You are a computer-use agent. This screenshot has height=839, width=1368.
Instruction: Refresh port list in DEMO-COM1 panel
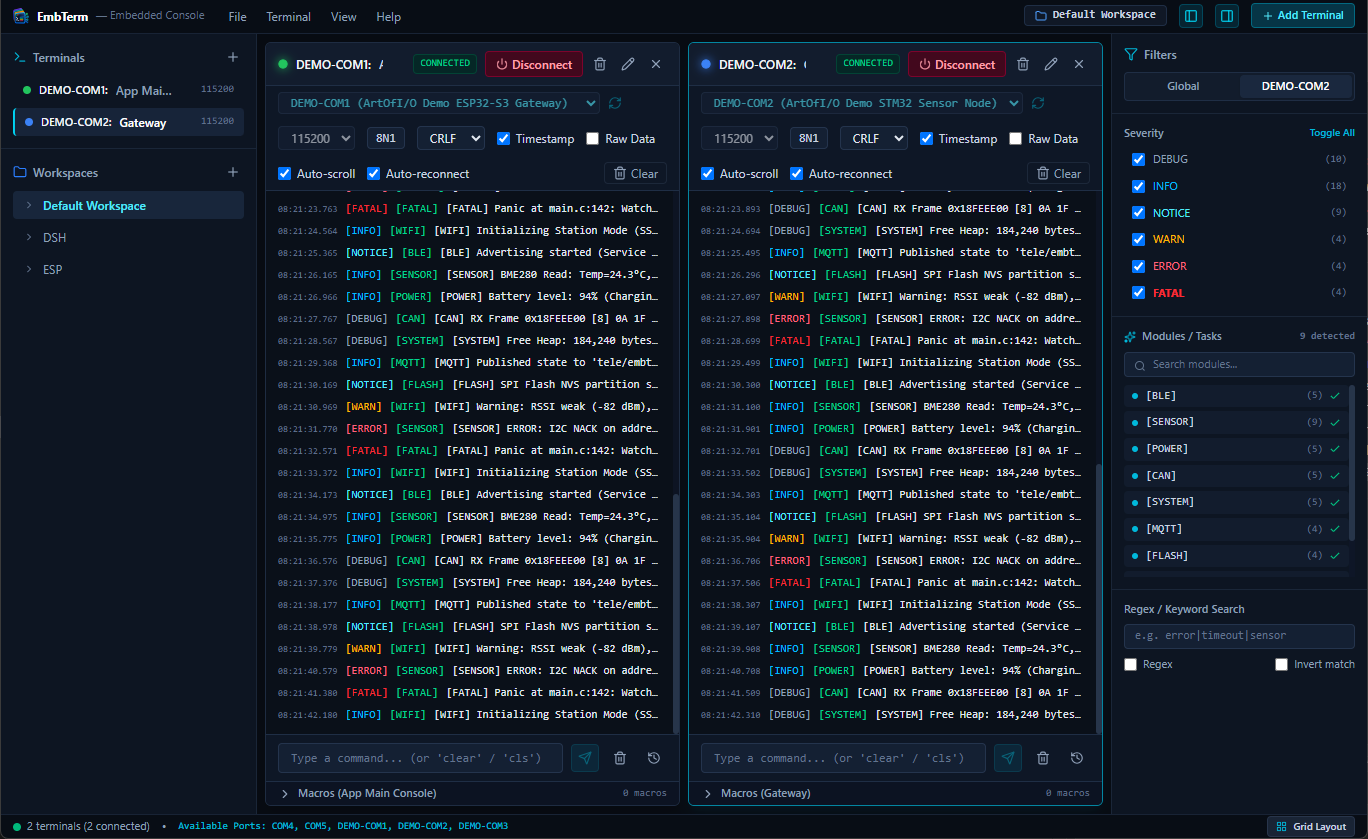[x=615, y=103]
